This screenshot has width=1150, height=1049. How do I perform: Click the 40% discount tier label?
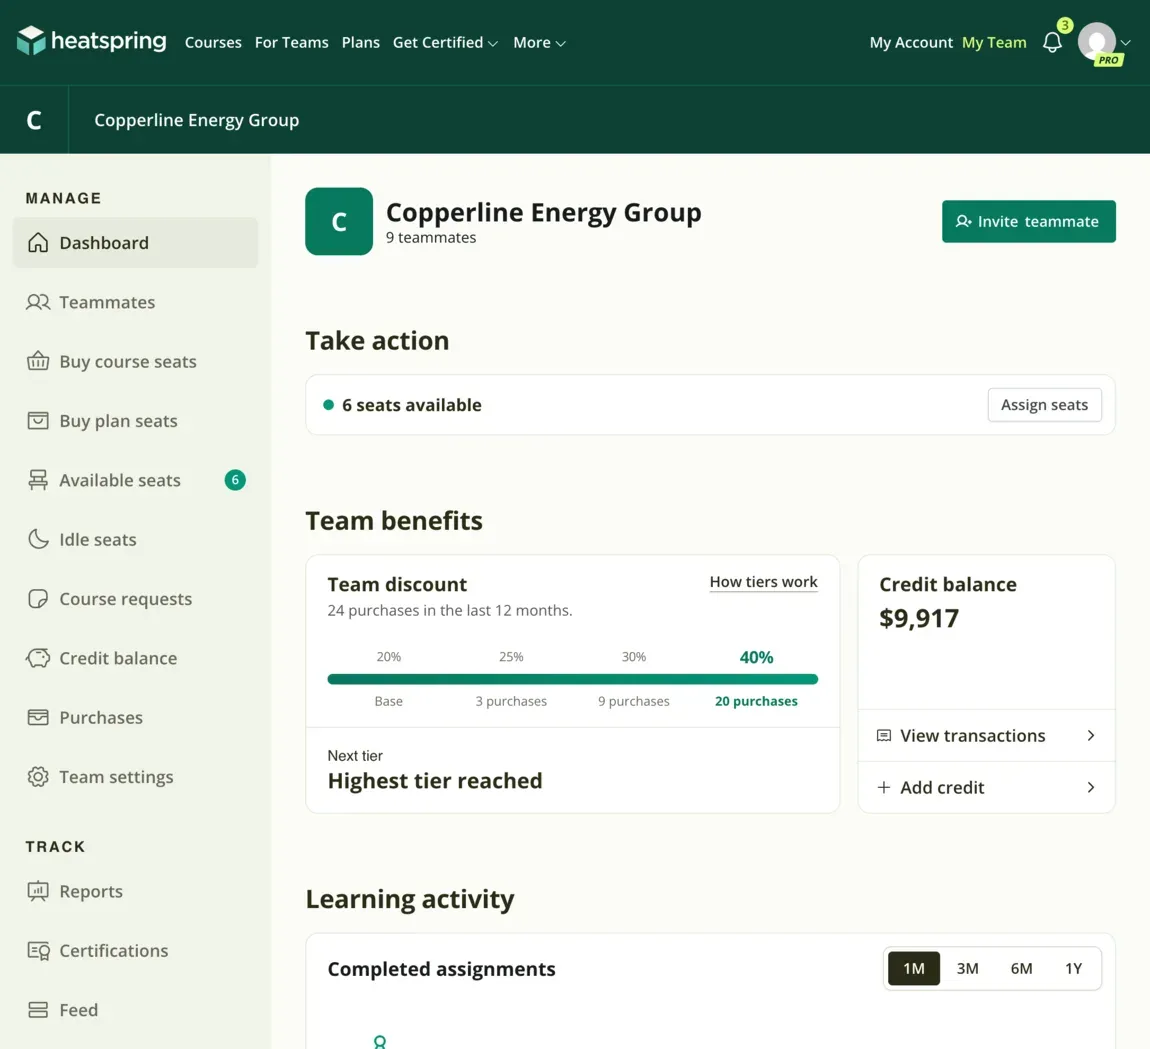(x=756, y=657)
